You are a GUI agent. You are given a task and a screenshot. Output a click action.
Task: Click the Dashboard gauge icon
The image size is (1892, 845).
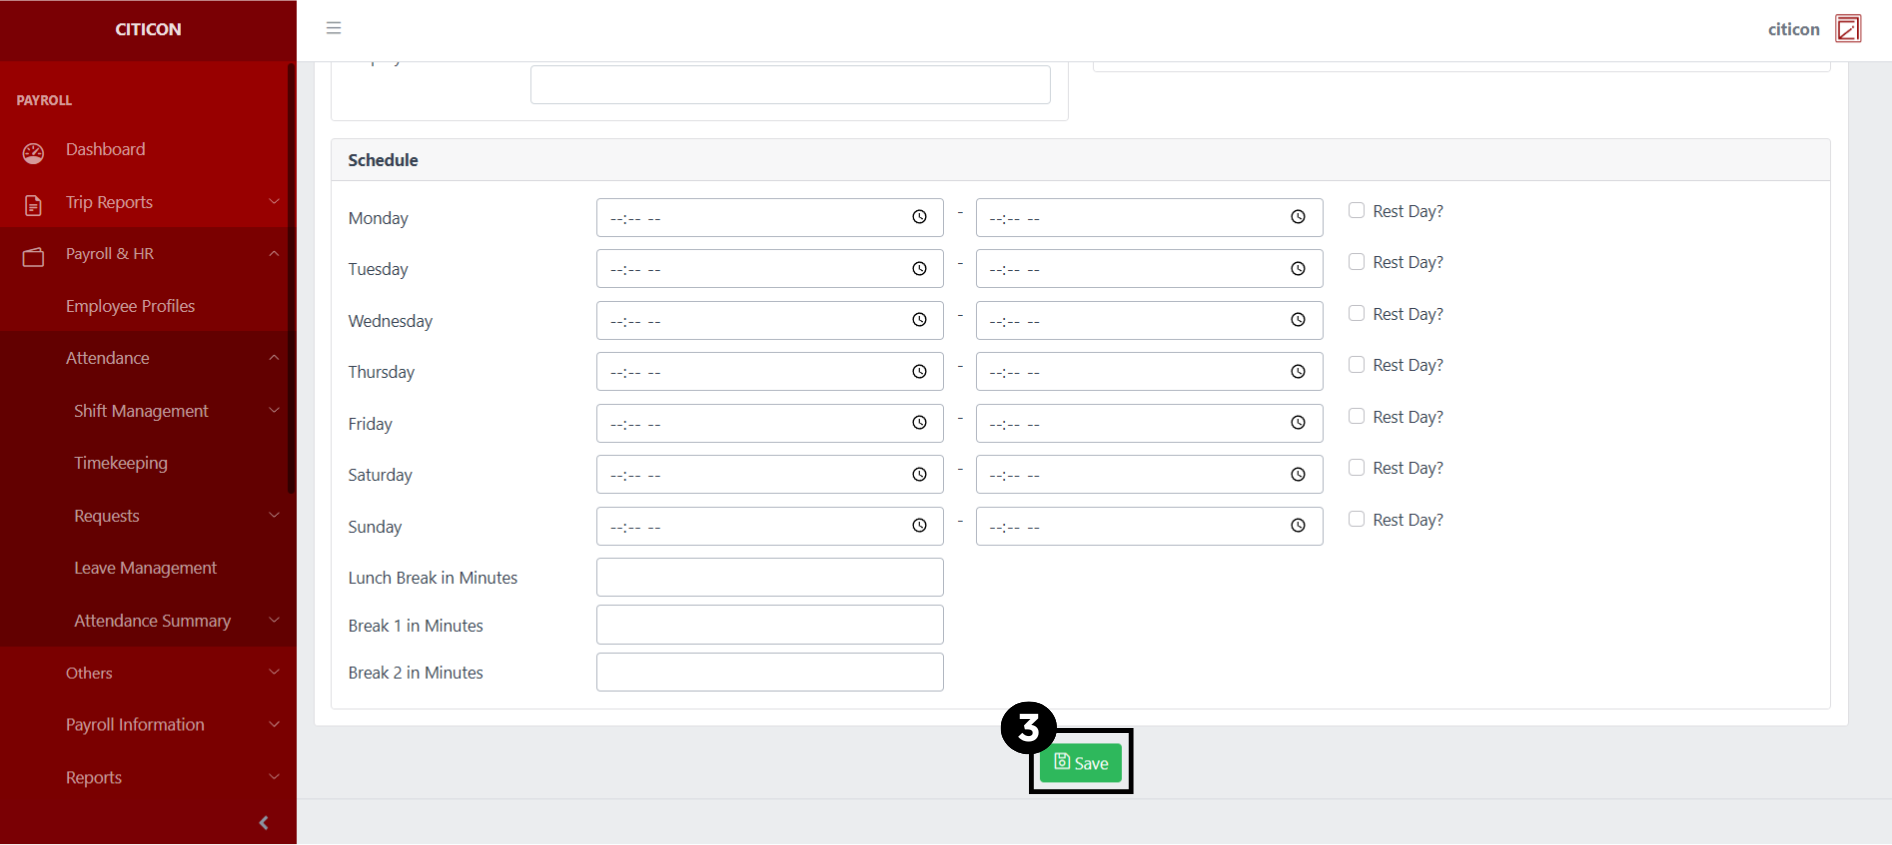(x=33, y=152)
